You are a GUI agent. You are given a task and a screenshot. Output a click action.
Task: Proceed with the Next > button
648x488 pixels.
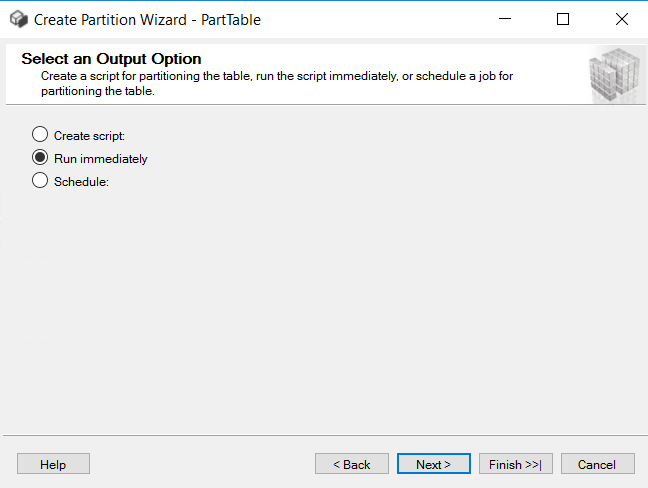(x=434, y=464)
